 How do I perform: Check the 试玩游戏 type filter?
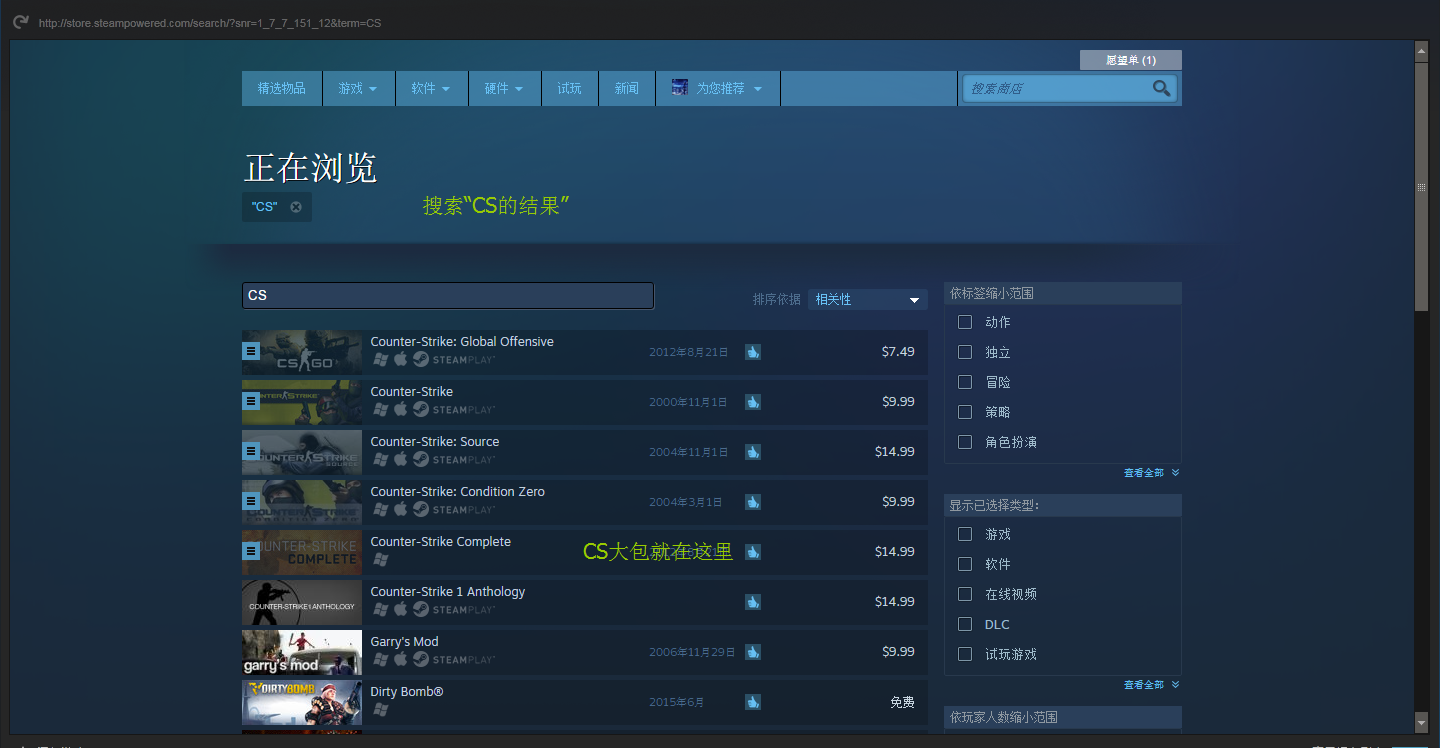965,654
